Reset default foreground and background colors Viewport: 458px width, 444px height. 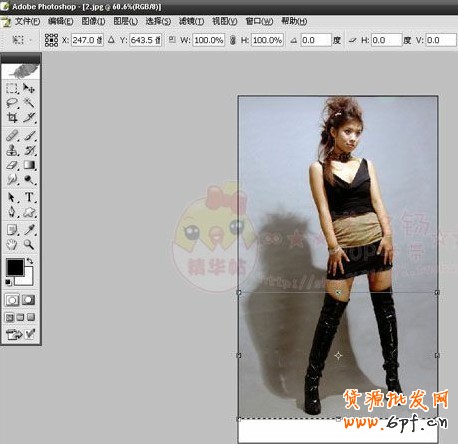tap(9, 283)
